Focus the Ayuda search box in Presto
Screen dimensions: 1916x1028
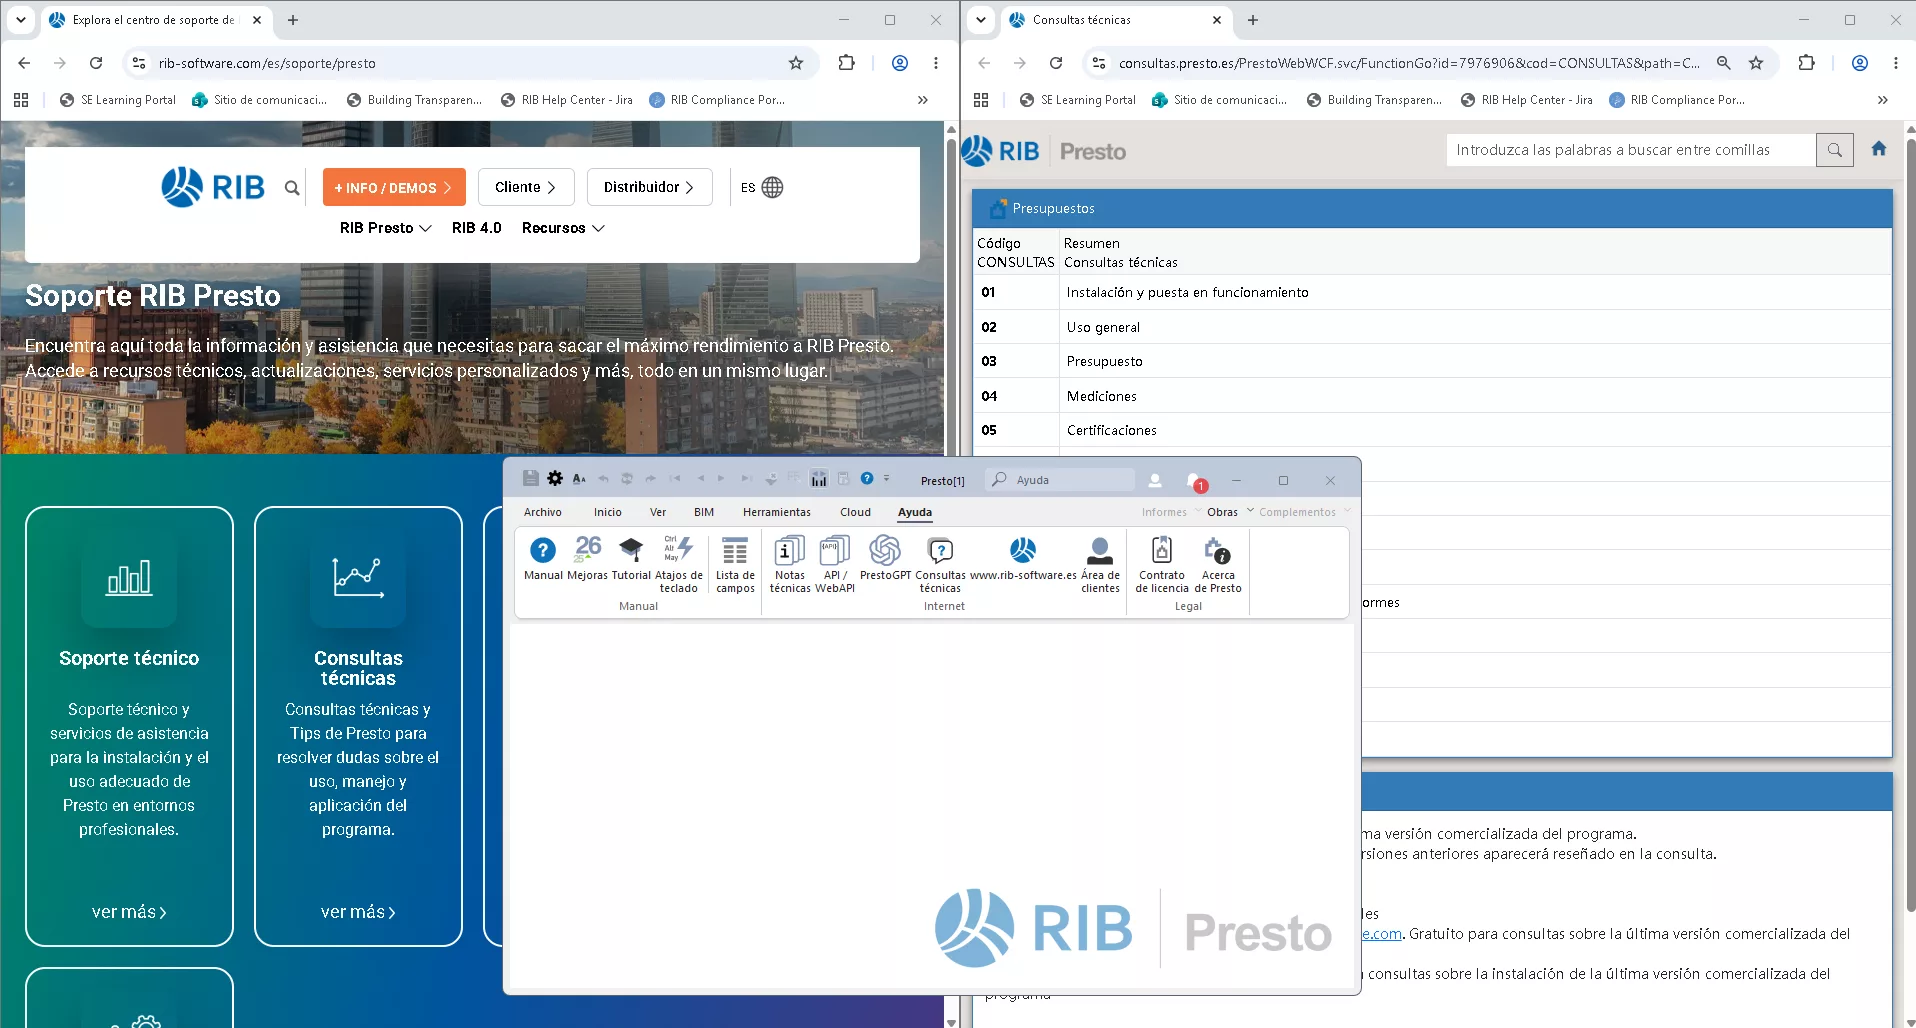[x=1060, y=480]
